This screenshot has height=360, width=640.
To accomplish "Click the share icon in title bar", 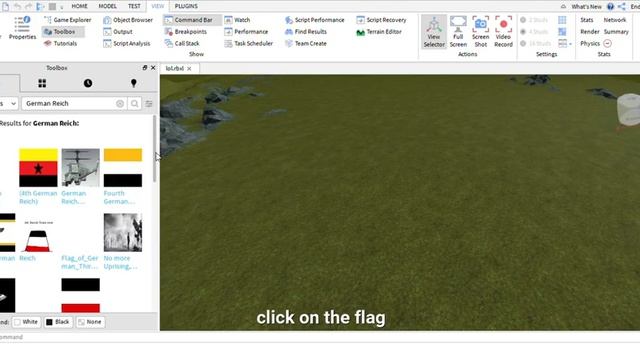I will 622,7.
